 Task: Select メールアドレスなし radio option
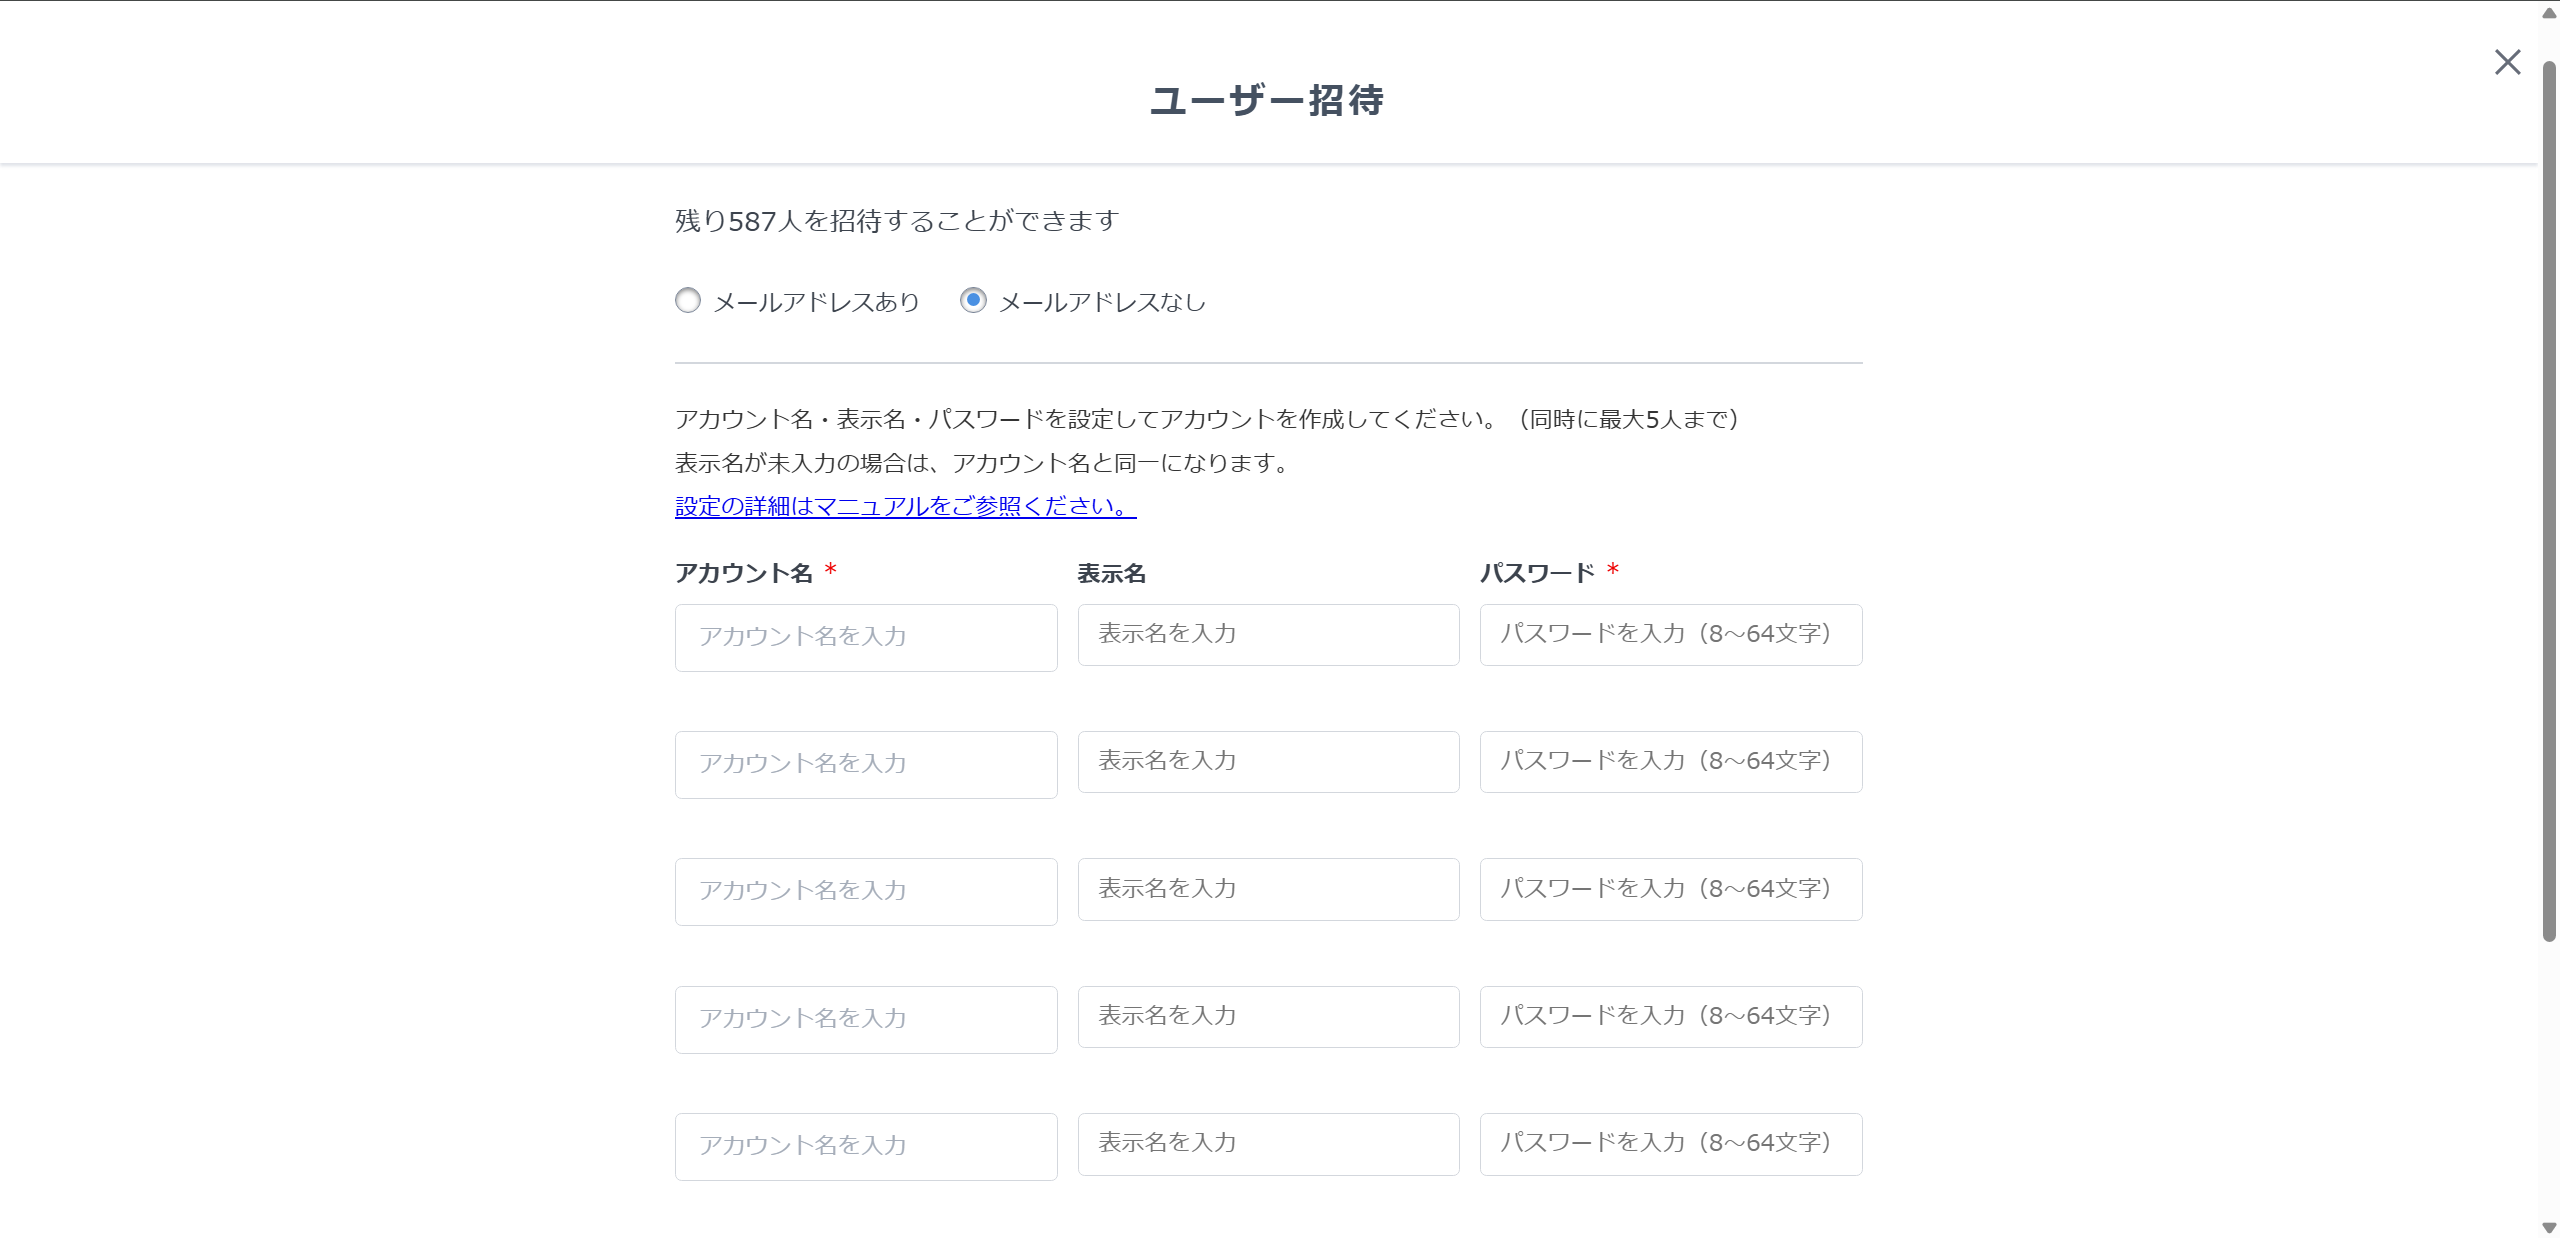[x=973, y=300]
